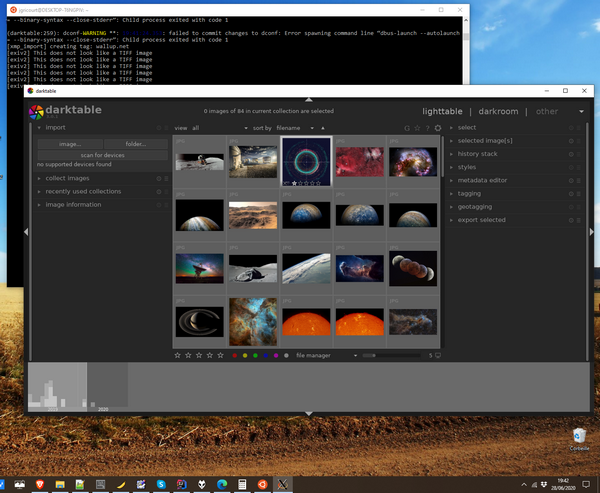Reset the history stack module
Image resolution: width=600 pixels, height=493 pixels.
[571, 154]
